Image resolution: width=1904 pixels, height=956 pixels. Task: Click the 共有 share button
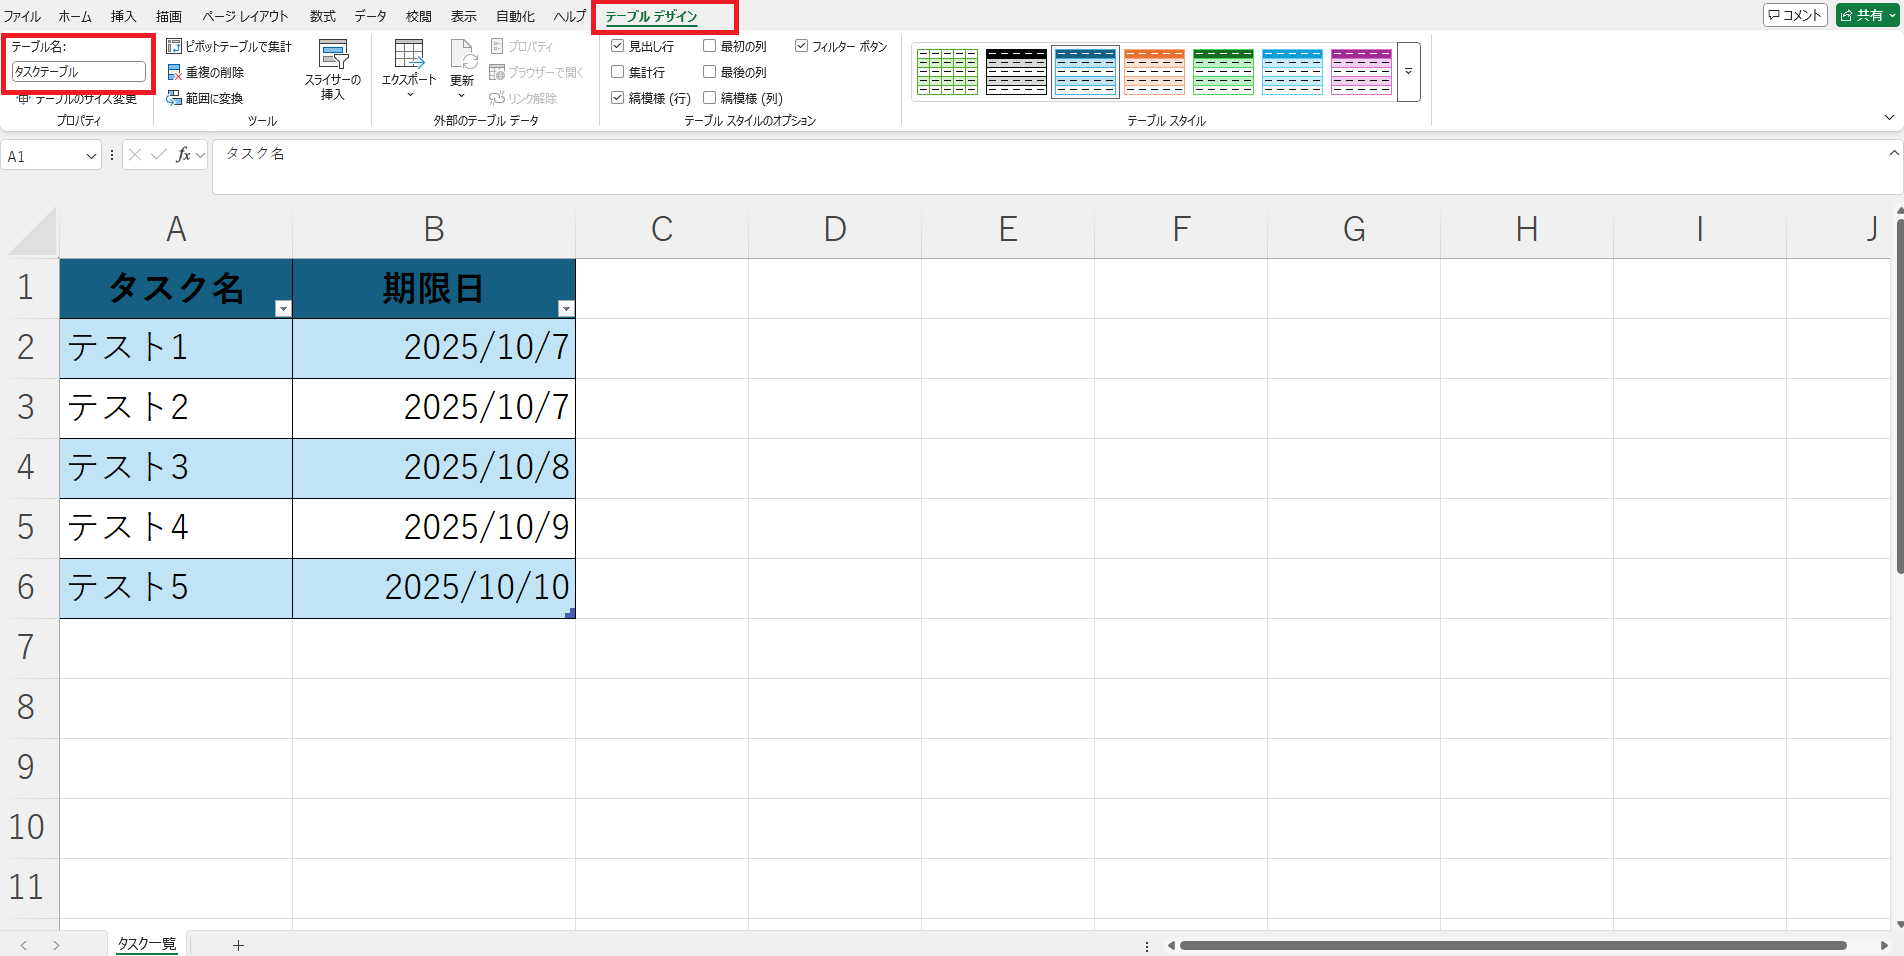click(x=1868, y=15)
